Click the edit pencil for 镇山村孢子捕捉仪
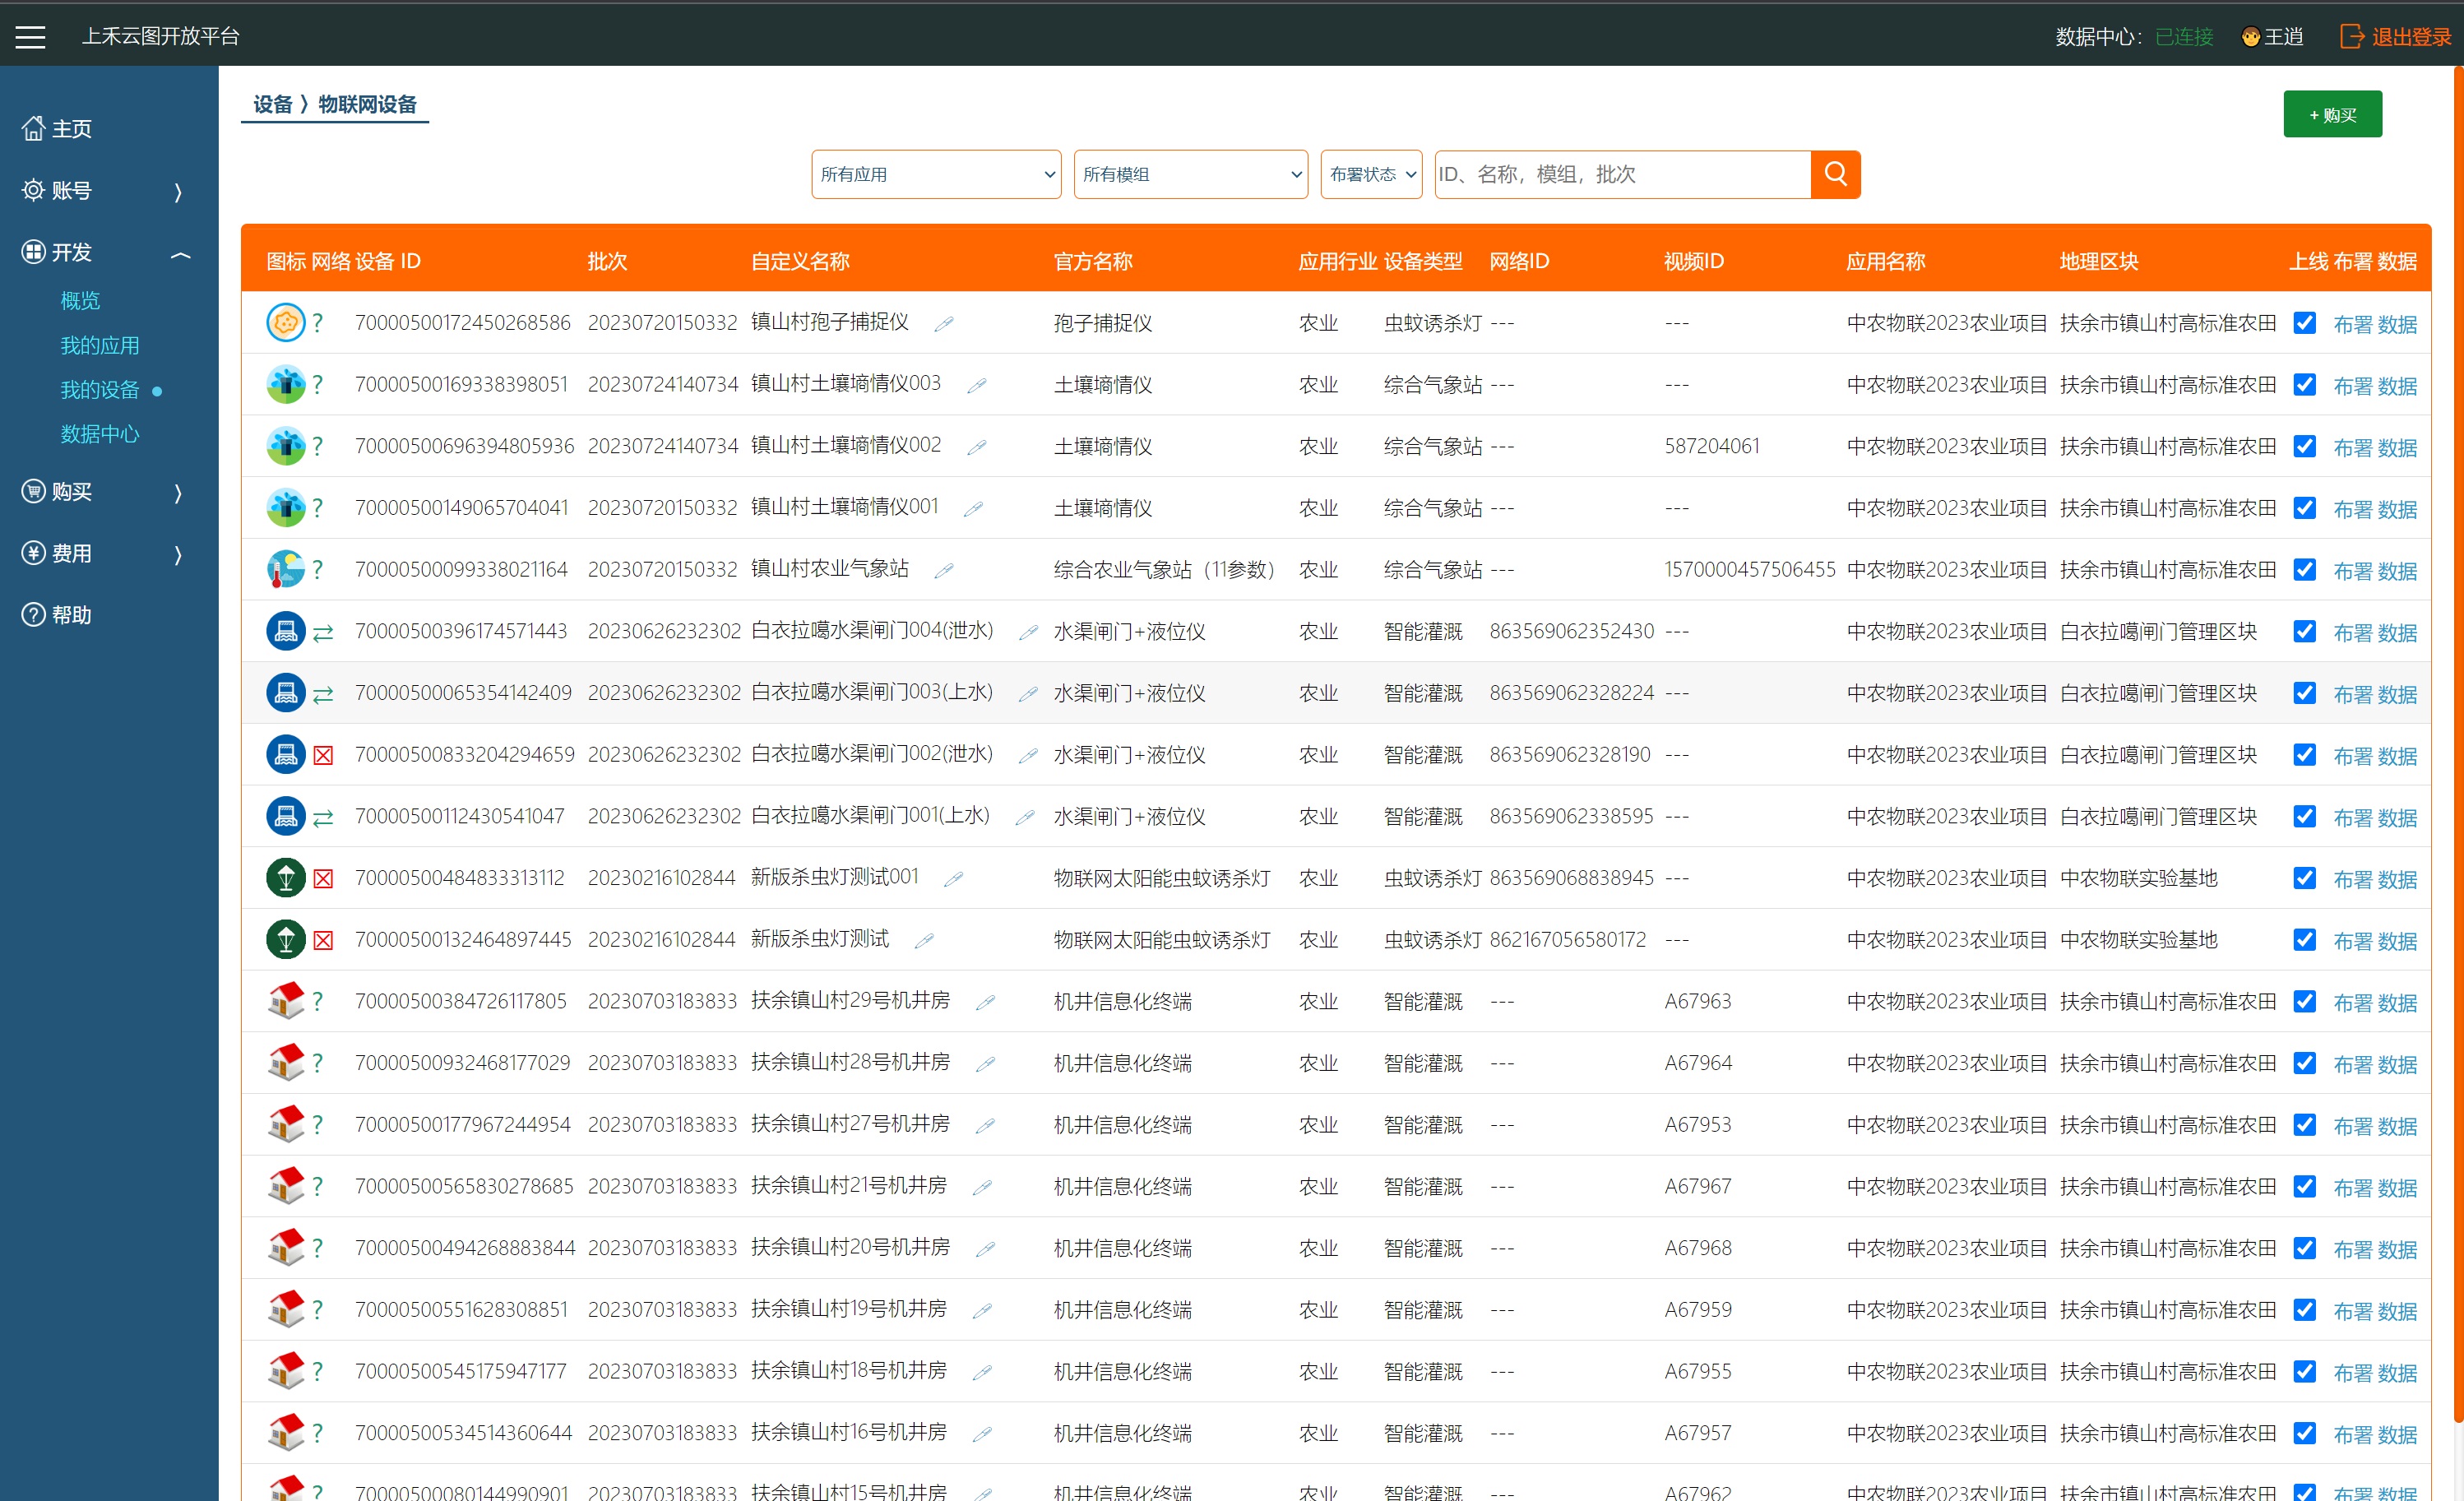 943,323
